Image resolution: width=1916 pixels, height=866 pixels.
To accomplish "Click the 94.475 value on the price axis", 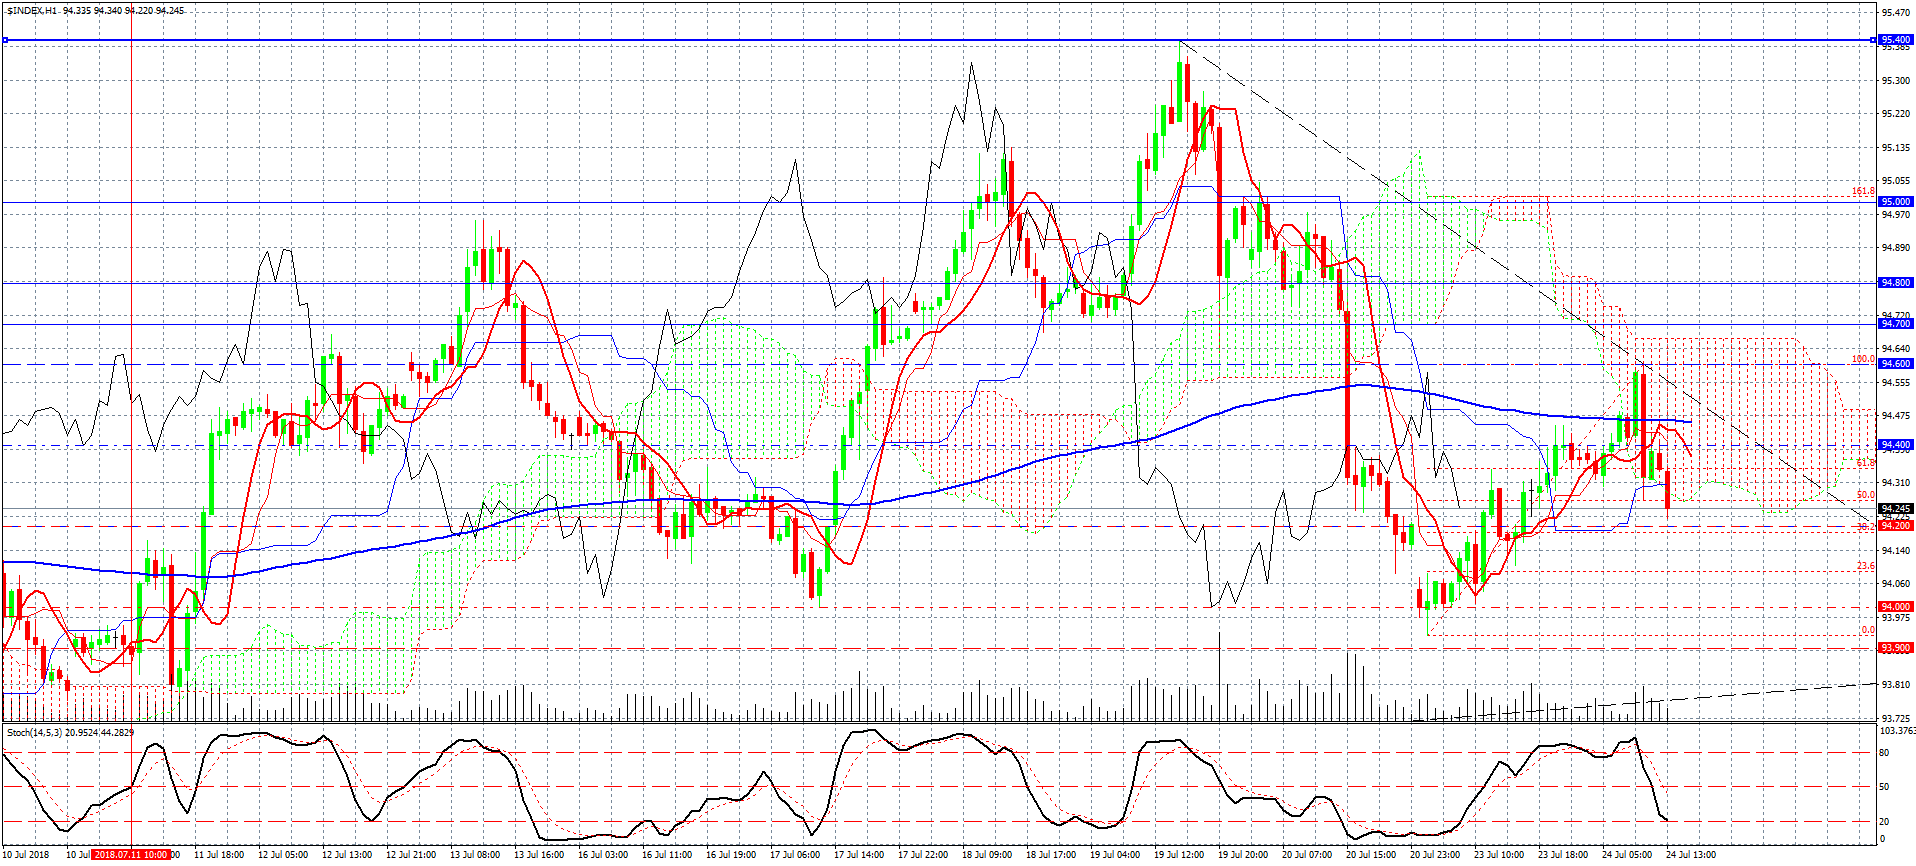I will click(1895, 416).
